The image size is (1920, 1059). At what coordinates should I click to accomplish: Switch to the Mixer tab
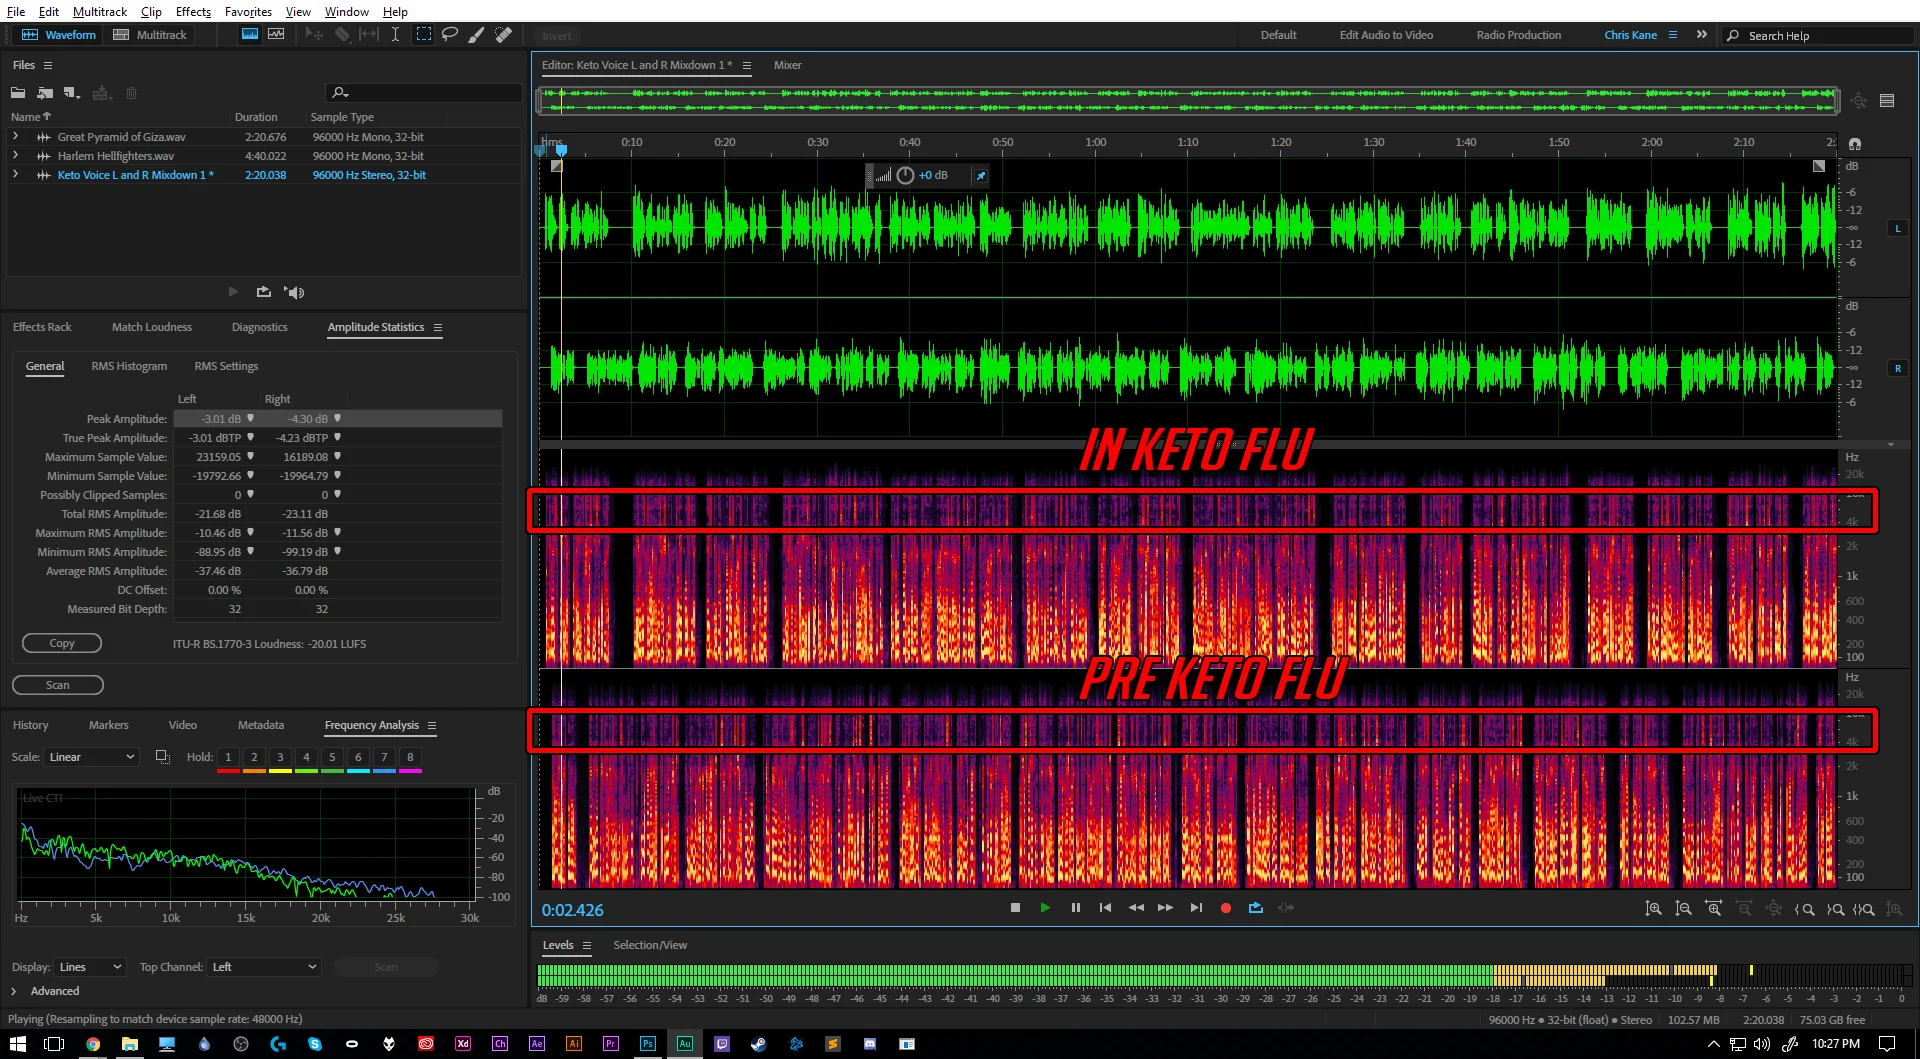(787, 65)
